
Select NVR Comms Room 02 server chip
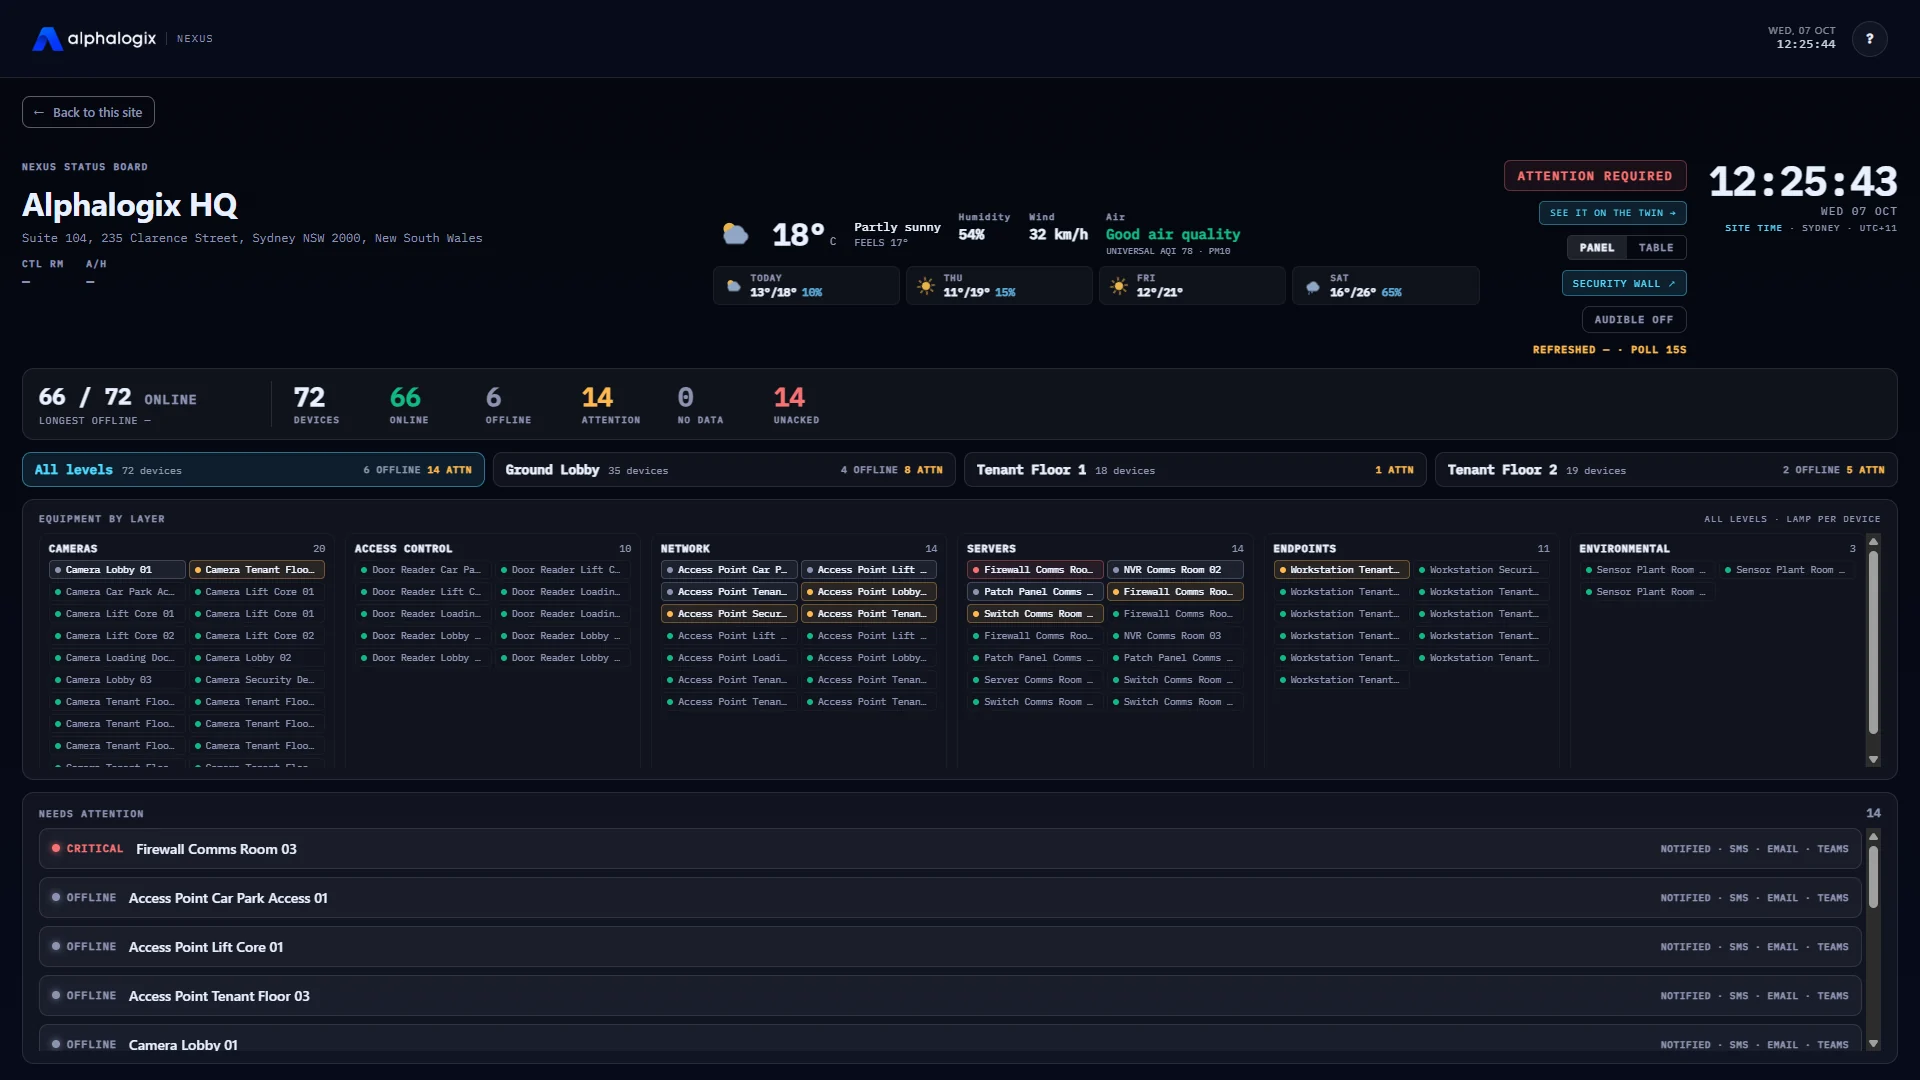pos(1175,570)
